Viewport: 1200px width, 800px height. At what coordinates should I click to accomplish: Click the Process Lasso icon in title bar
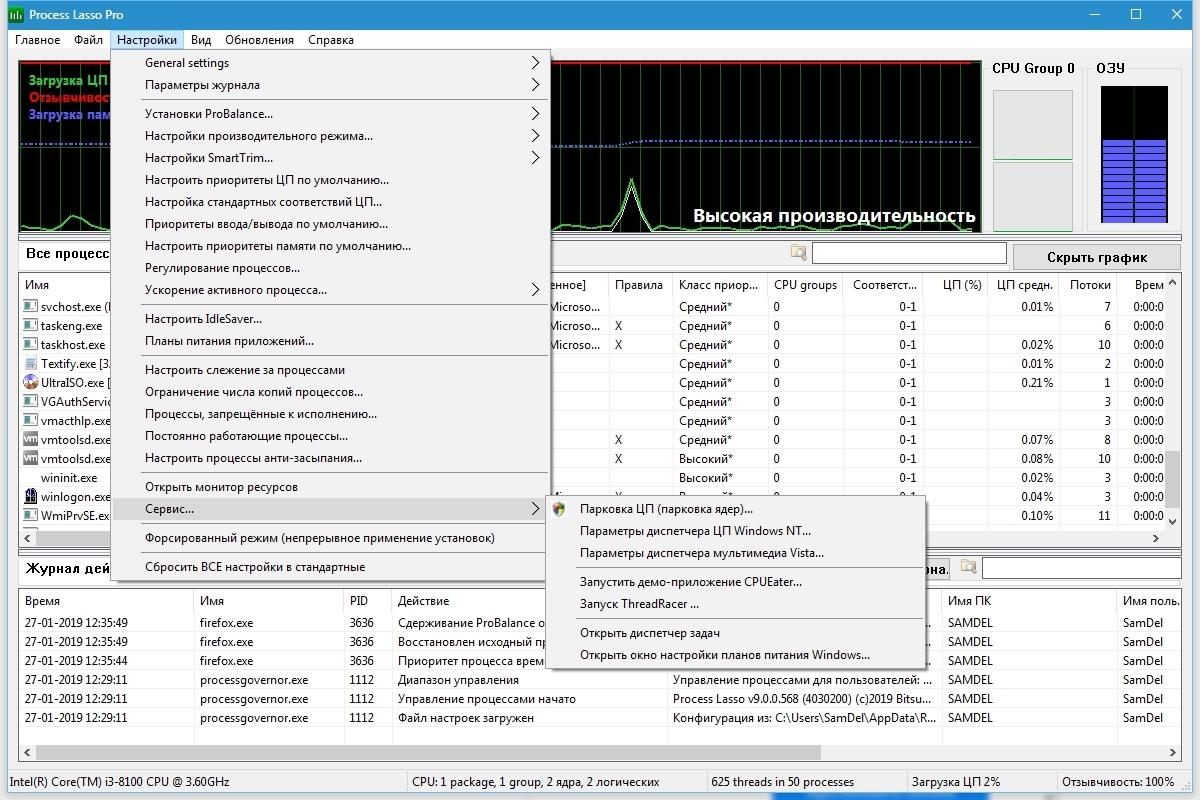coord(16,14)
